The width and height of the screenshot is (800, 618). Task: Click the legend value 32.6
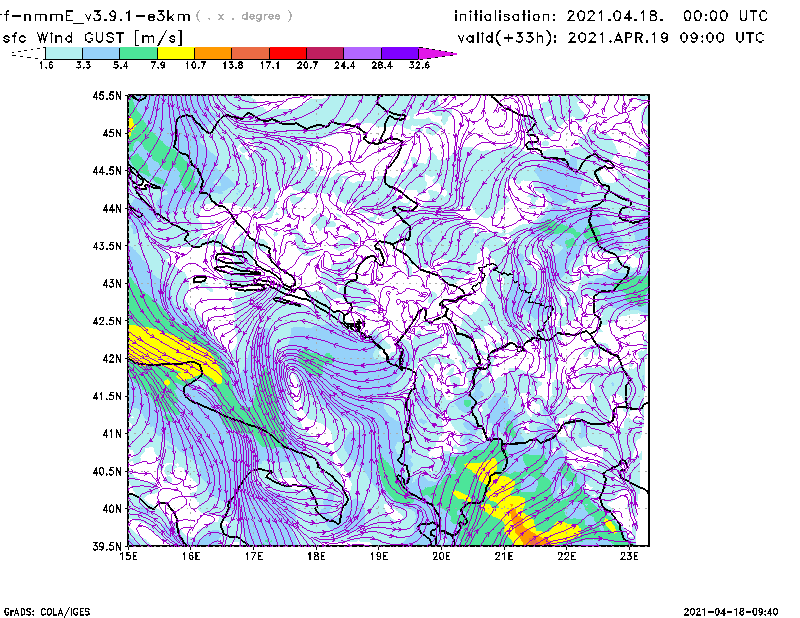pos(419,65)
